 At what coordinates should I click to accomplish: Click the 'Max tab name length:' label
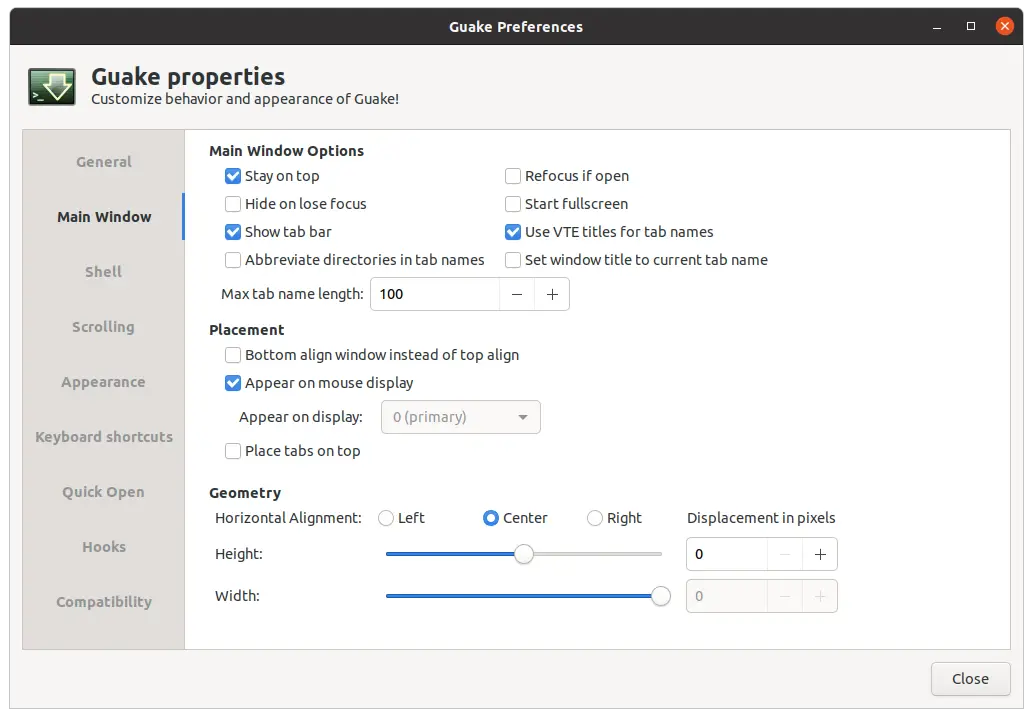tap(292, 294)
